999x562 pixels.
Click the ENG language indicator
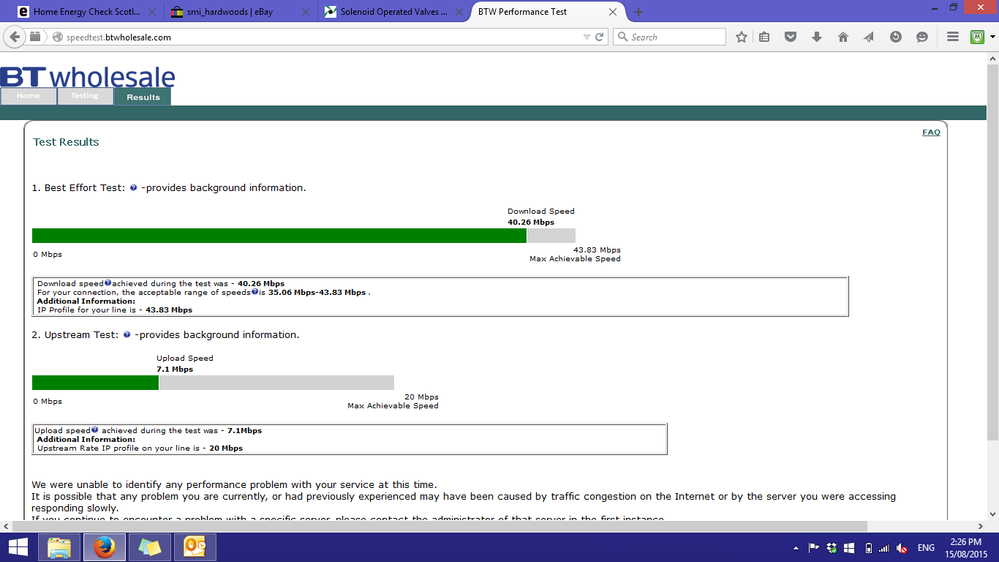[x=926, y=548]
